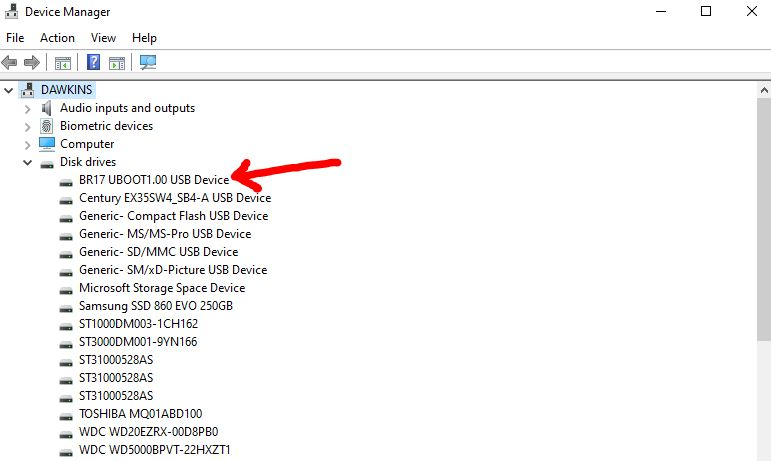
Task: Click the Device Manager title bar icon
Action: point(11,11)
